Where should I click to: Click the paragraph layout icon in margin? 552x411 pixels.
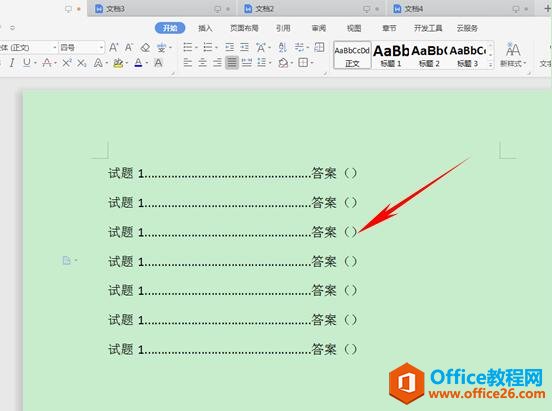point(67,261)
